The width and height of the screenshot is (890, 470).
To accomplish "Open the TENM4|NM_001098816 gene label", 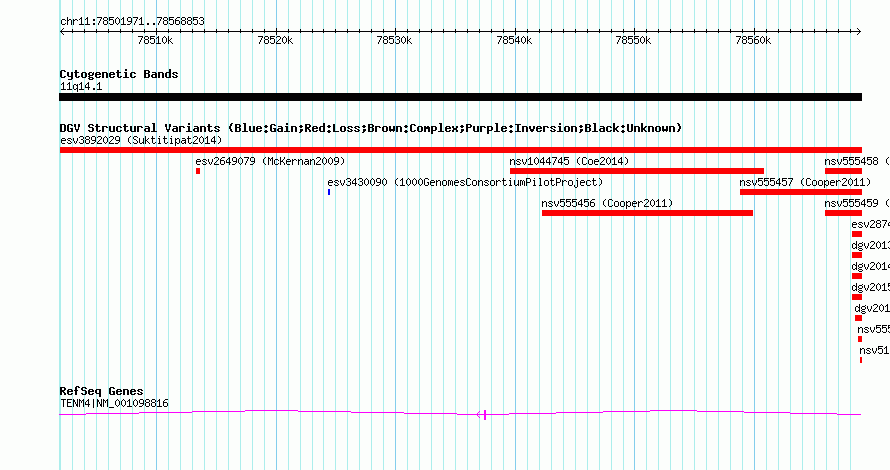I will click(x=114, y=404).
